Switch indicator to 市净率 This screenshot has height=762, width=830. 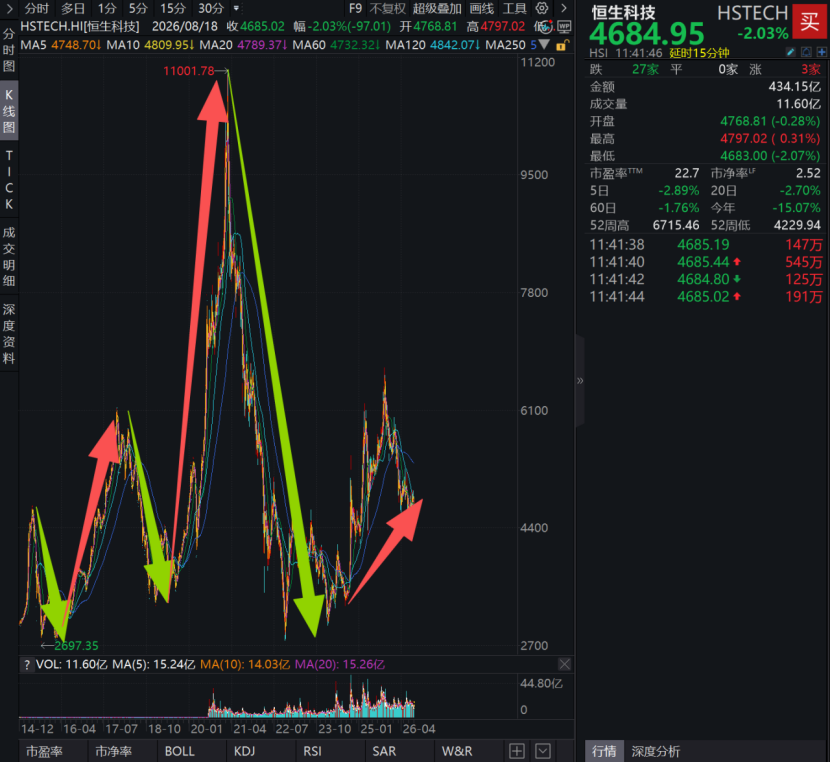114,751
